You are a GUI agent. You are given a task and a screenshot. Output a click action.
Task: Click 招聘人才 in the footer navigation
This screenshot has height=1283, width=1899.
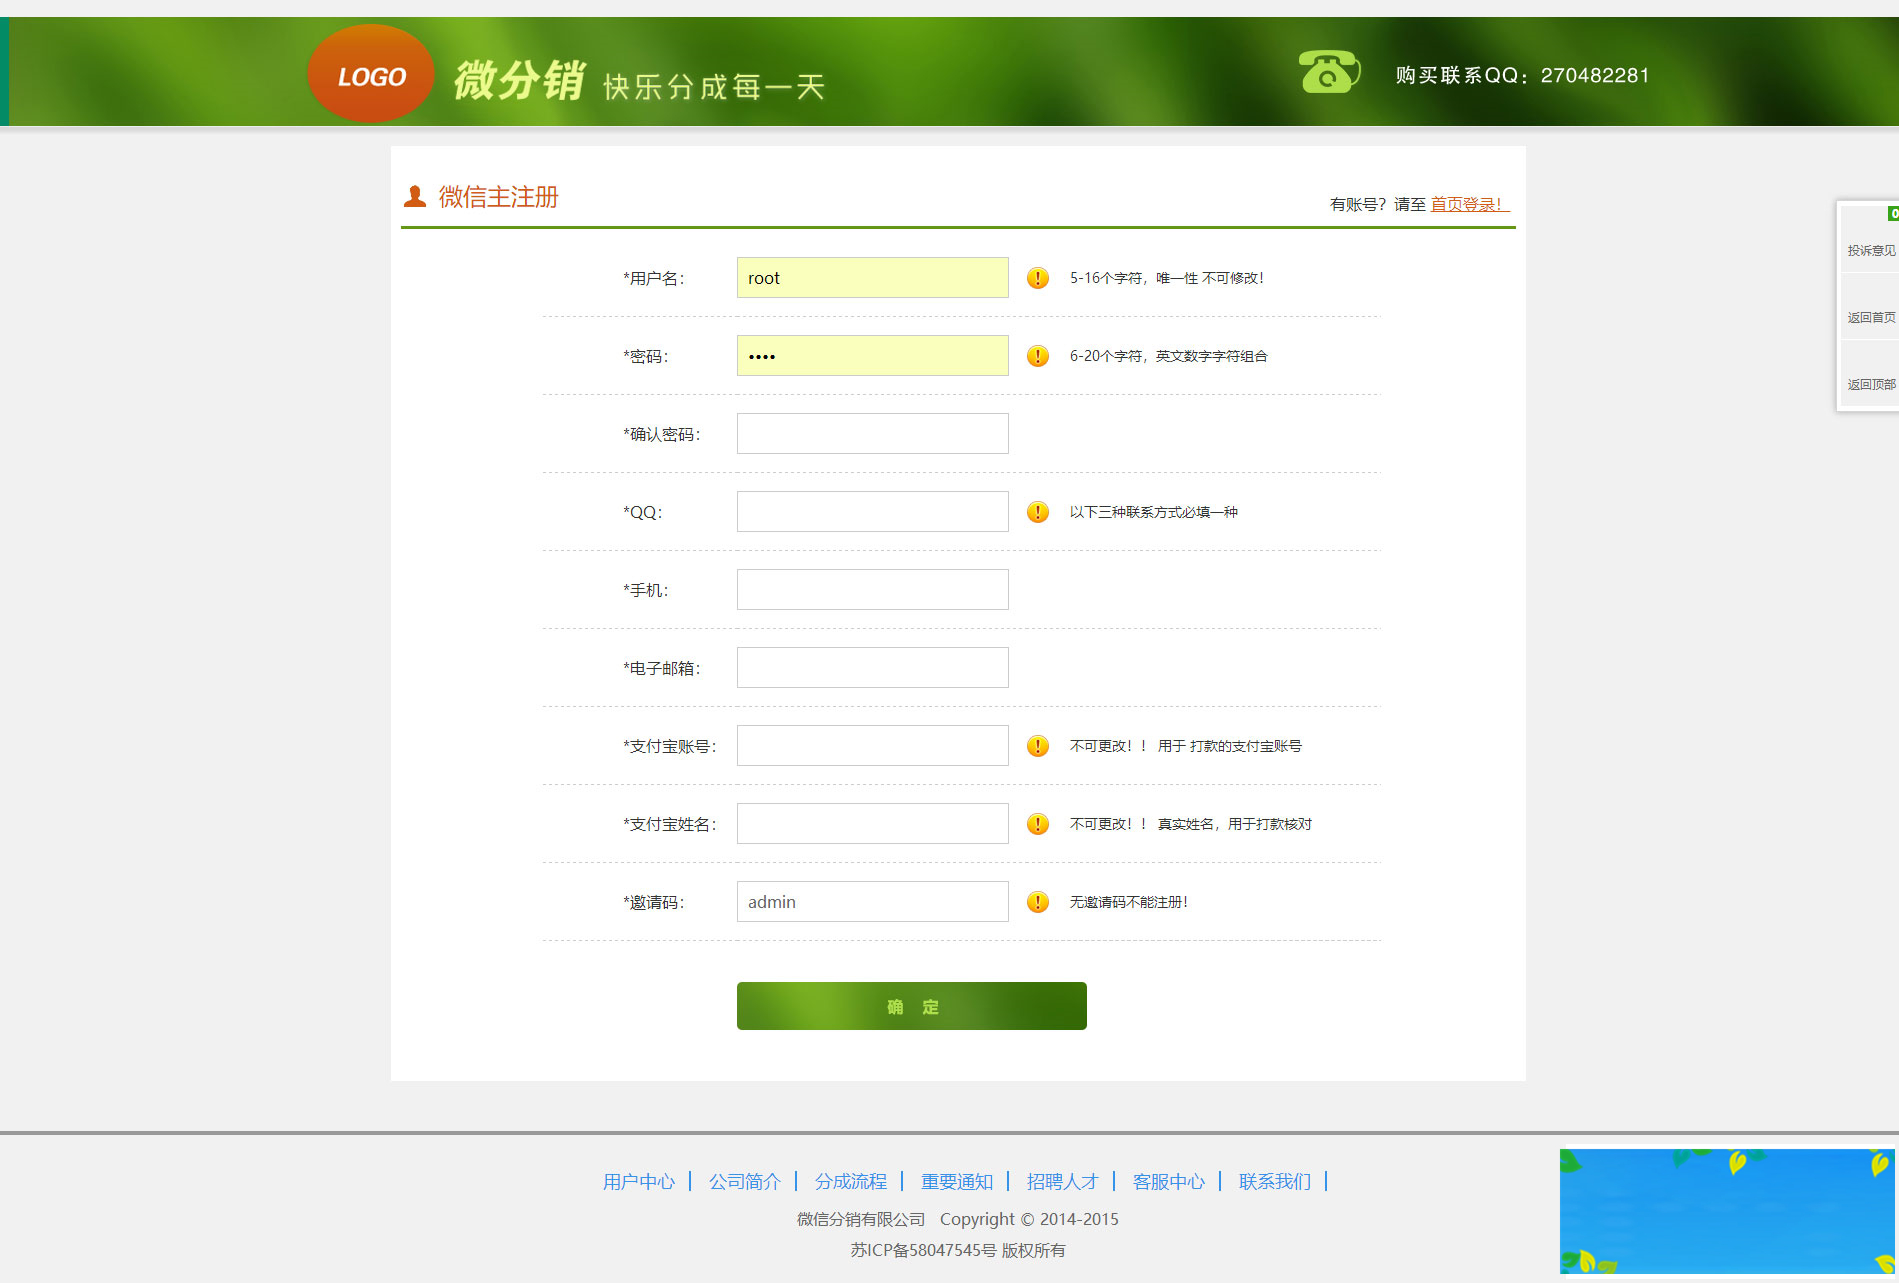click(x=1062, y=1181)
